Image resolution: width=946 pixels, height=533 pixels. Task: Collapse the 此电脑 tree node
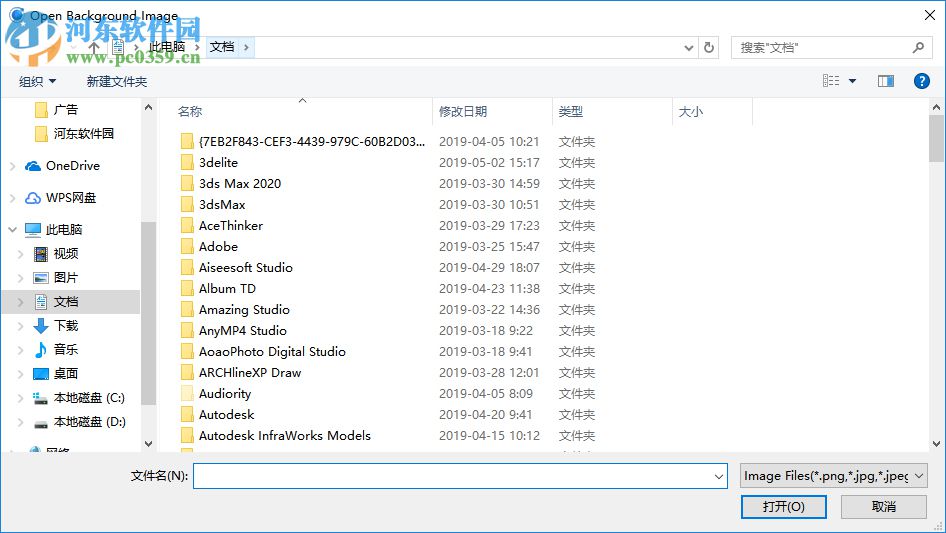point(13,229)
